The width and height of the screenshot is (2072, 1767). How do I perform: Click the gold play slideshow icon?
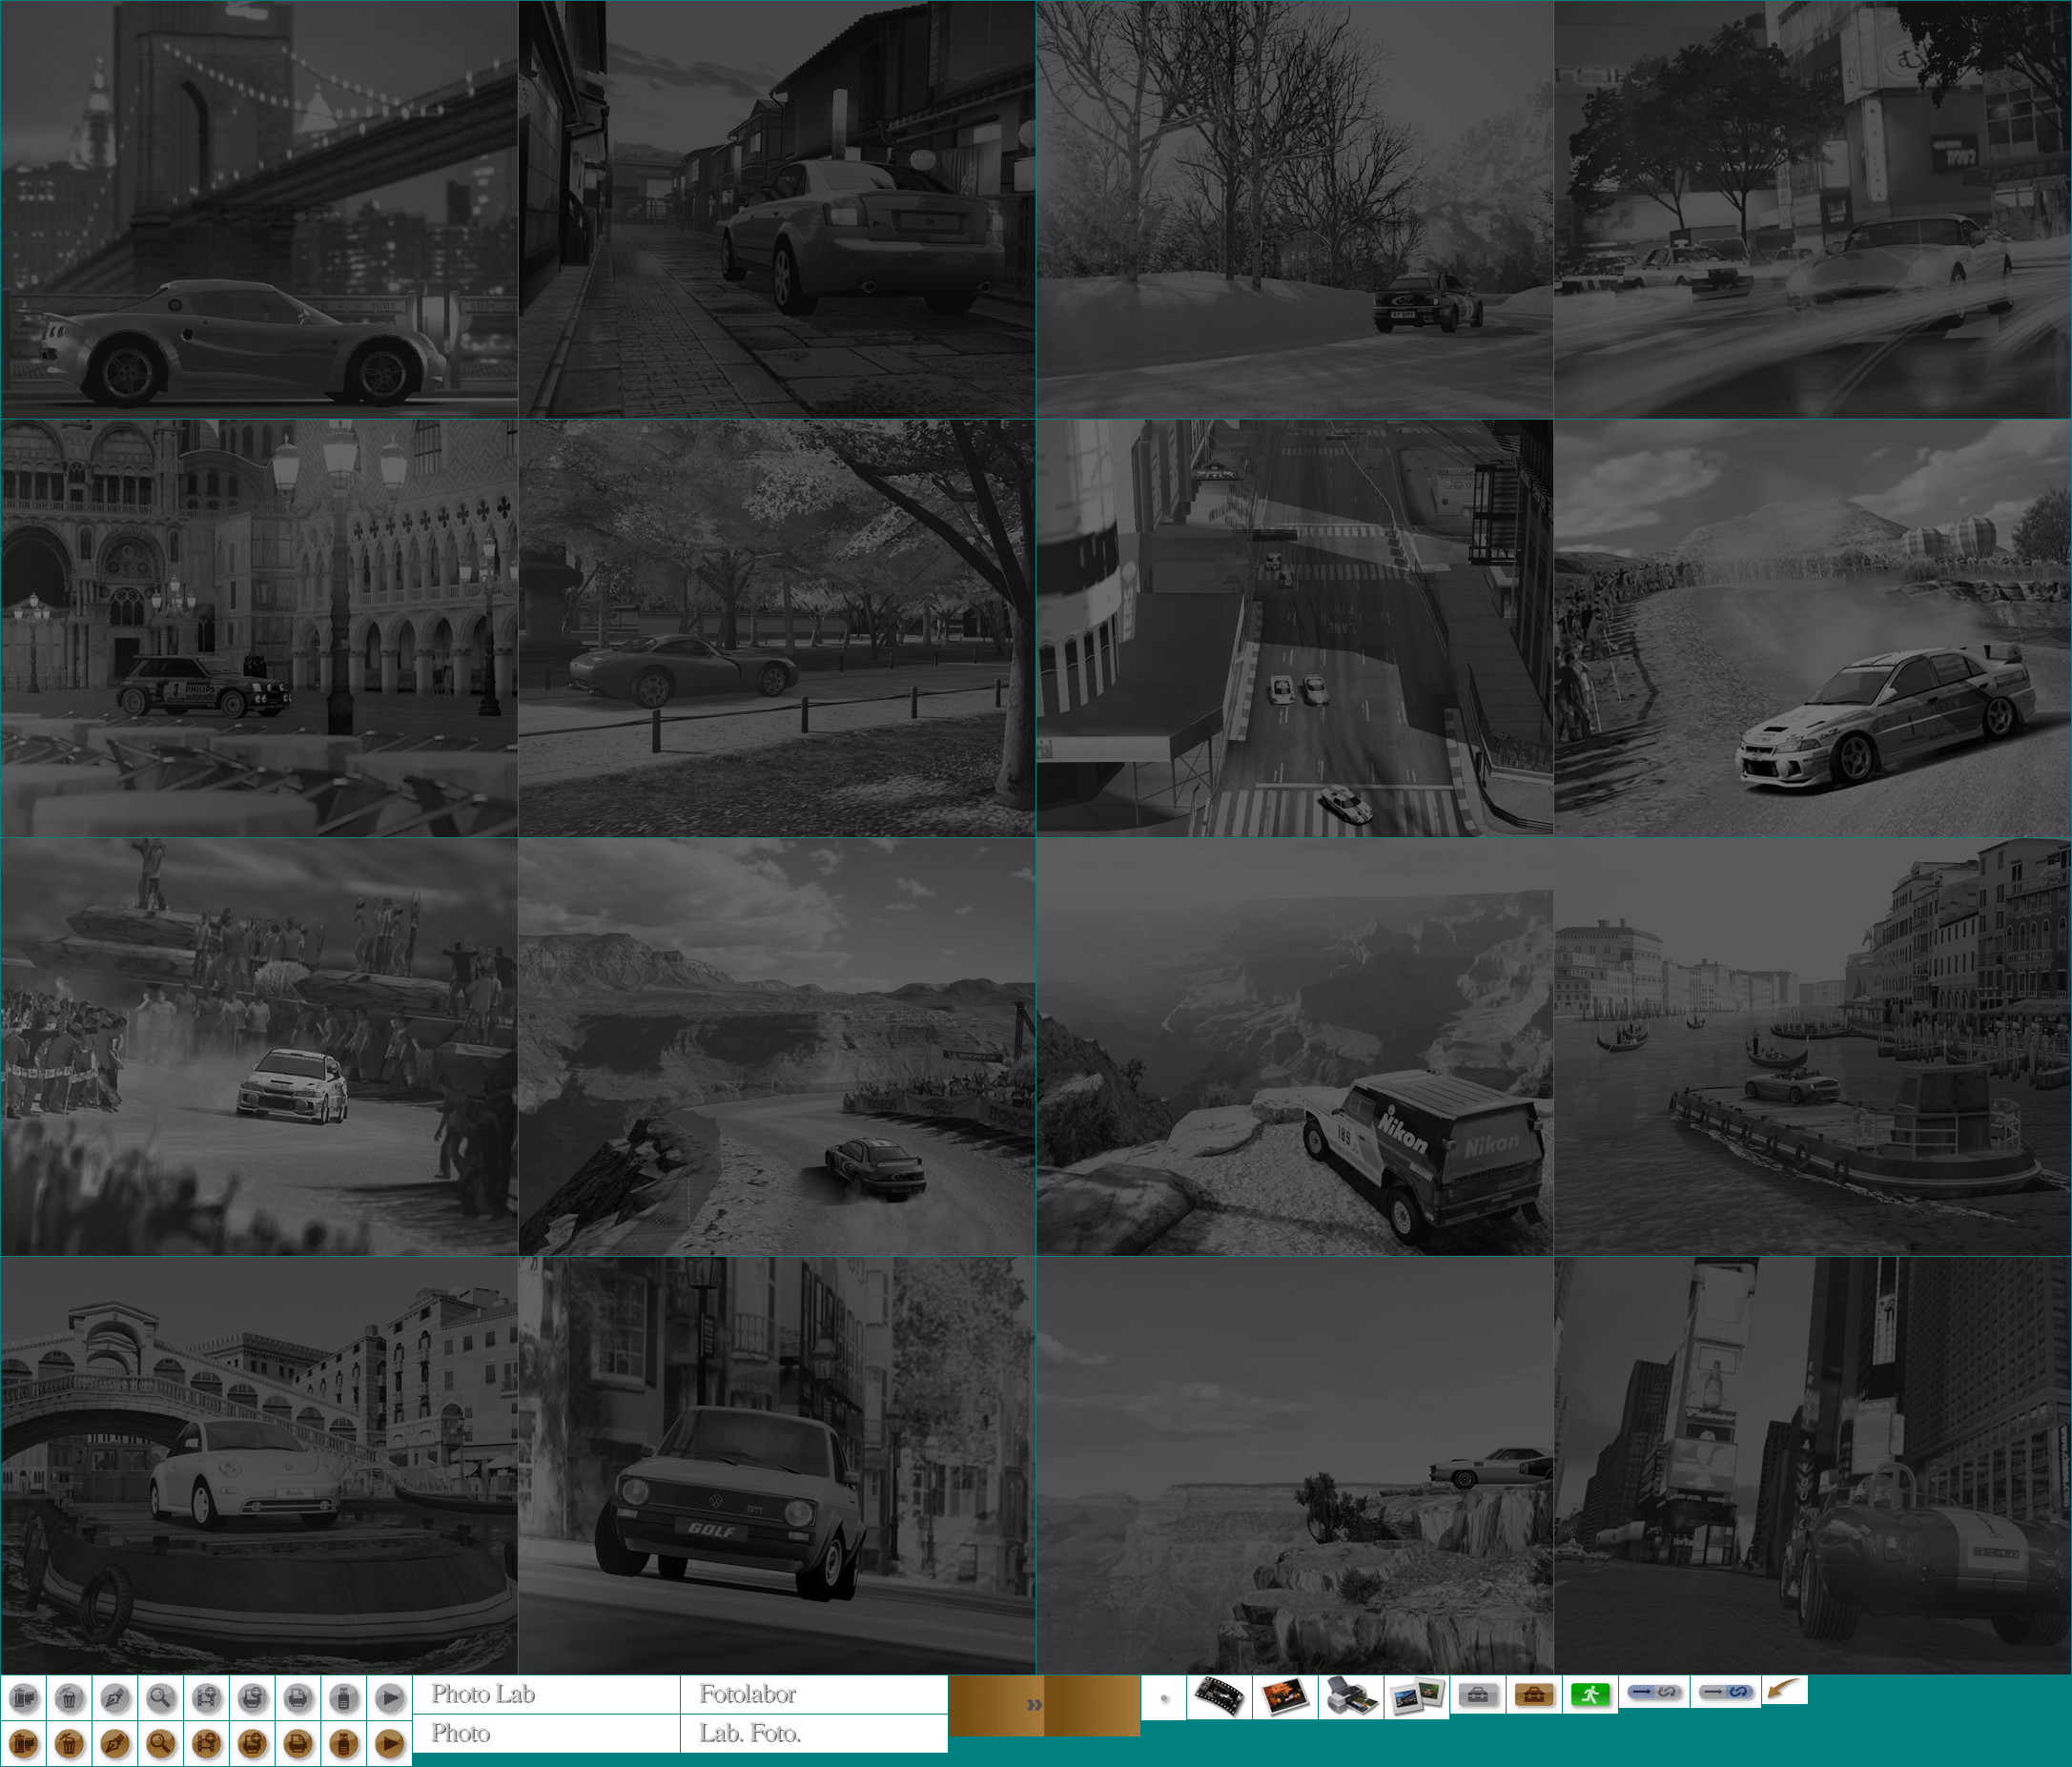click(390, 1745)
